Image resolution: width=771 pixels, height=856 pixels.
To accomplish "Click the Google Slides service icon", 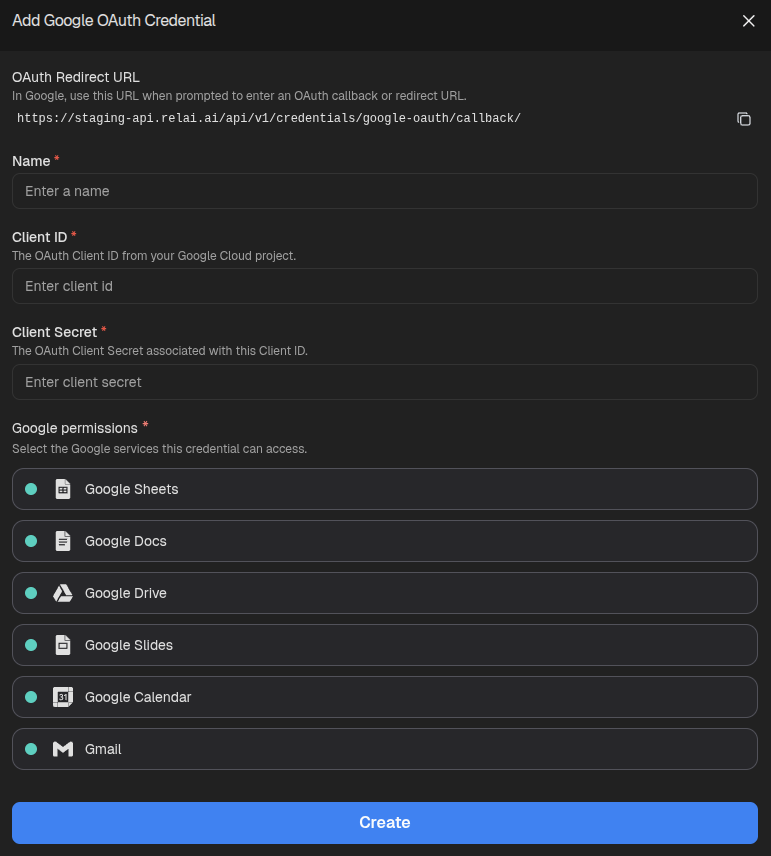I will [x=63, y=645].
